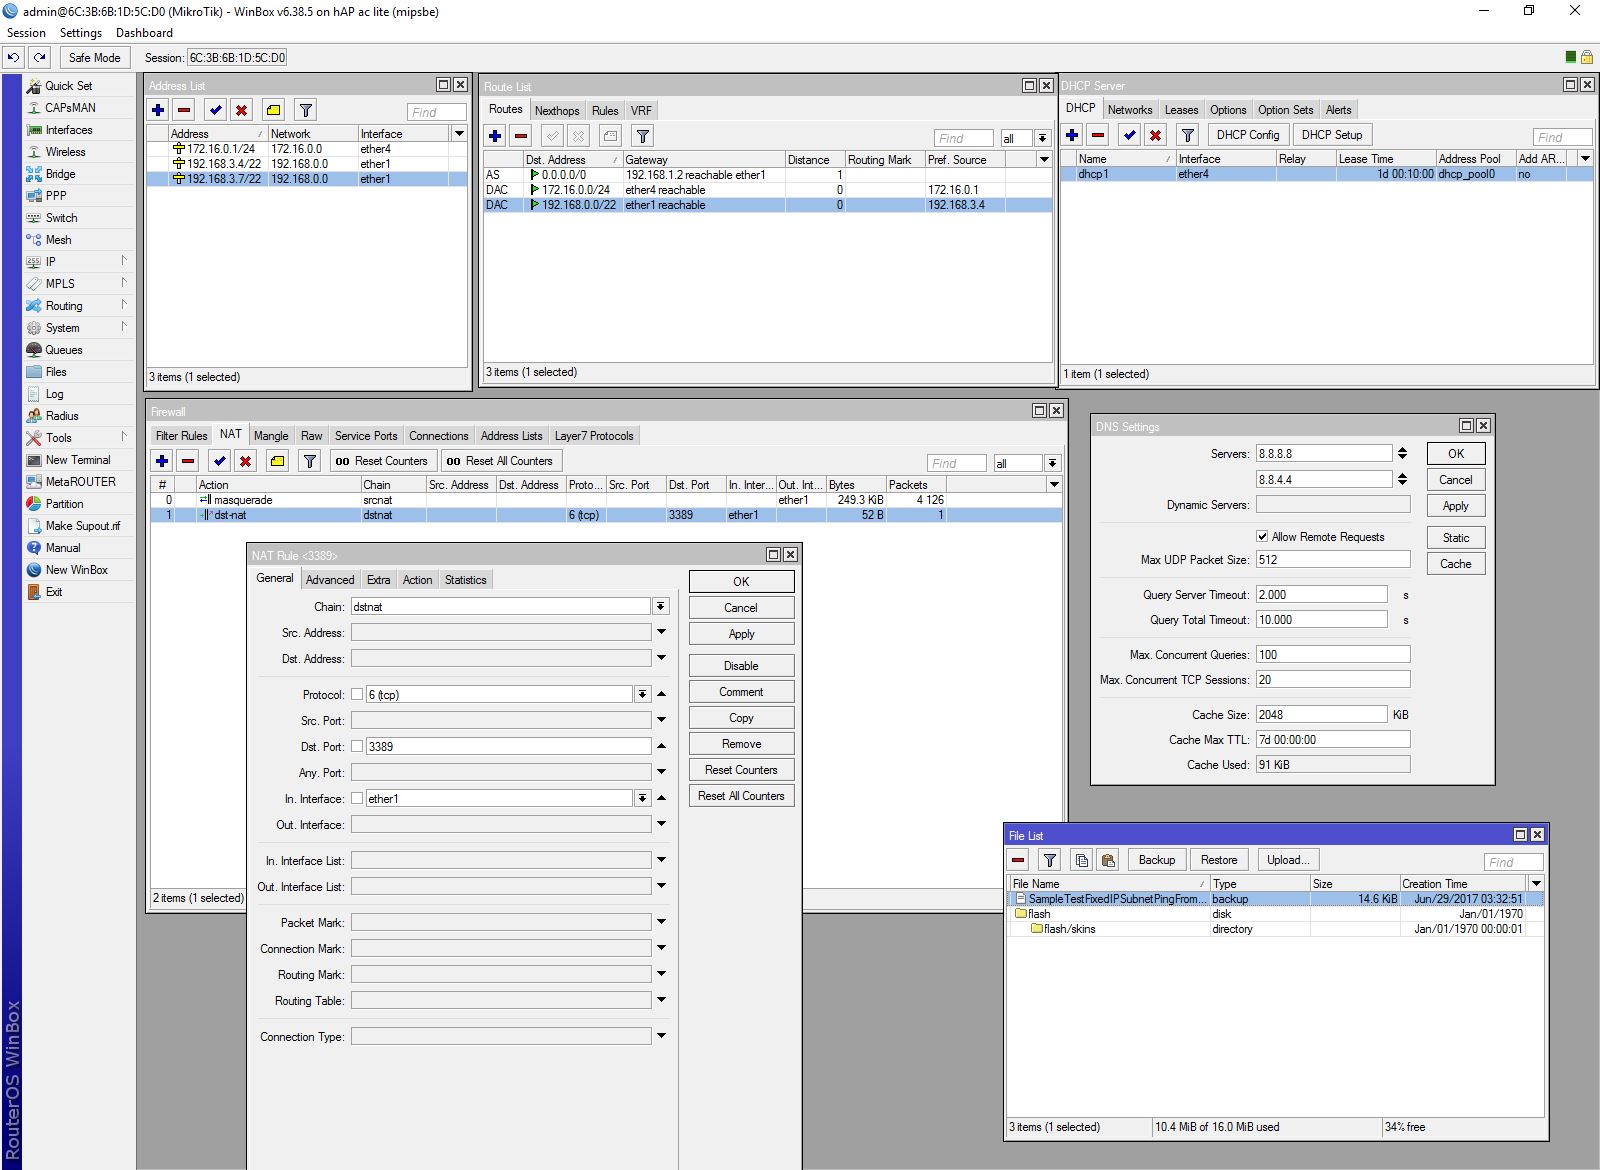Click Static button in DNS Settings
Image resolution: width=1600 pixels, height=1170 pixels.
pyautogui.click(x=1455, y=538)
